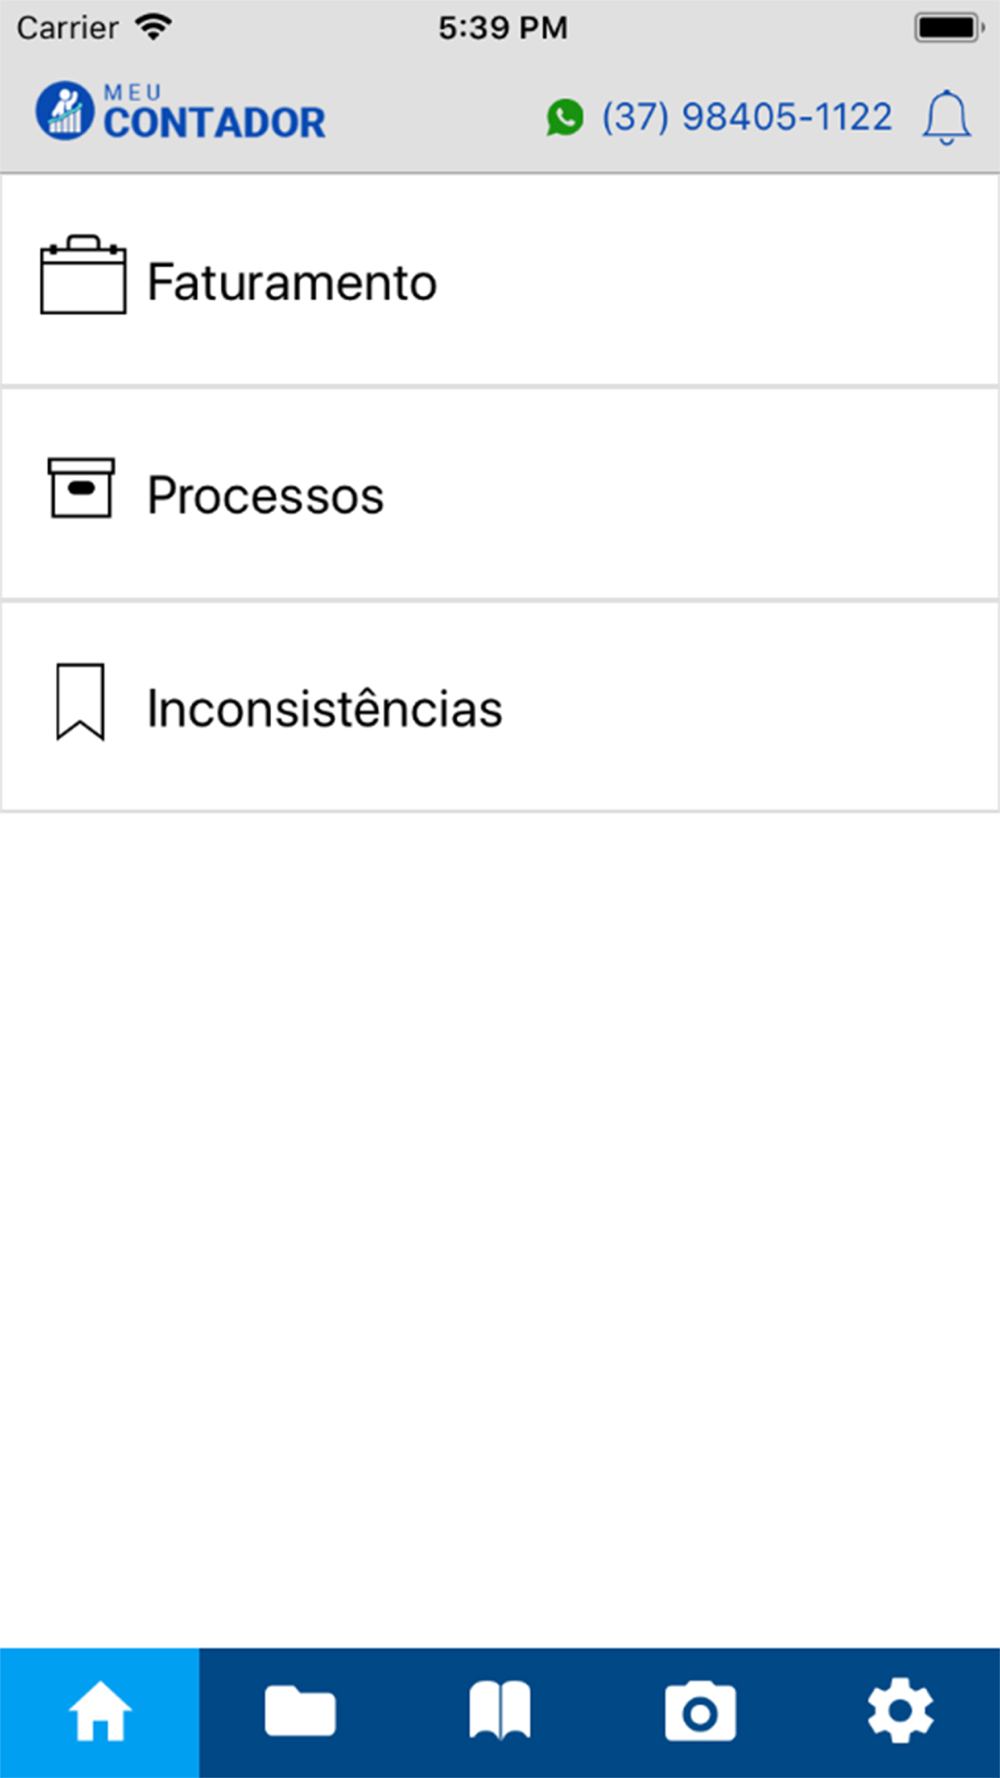The width and height of the screenshot is (1000, 1778).
Task: Open the Home tab in bottom bar
Action: pos(100,1712)
